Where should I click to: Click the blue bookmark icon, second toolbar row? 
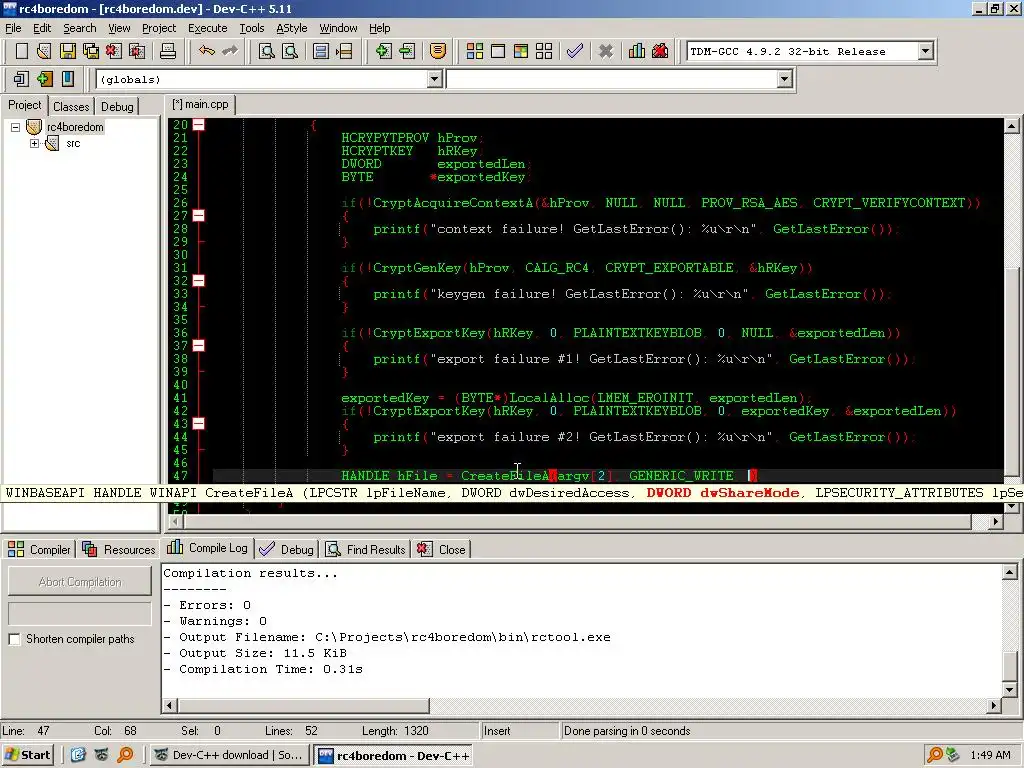[68, 79]
